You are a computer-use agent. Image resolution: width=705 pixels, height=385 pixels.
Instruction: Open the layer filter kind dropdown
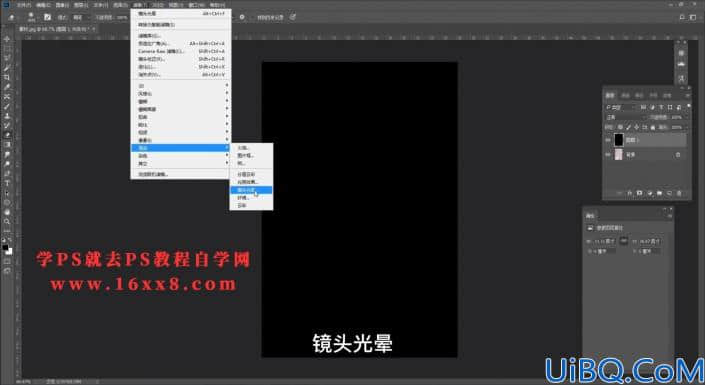(620, 107)
